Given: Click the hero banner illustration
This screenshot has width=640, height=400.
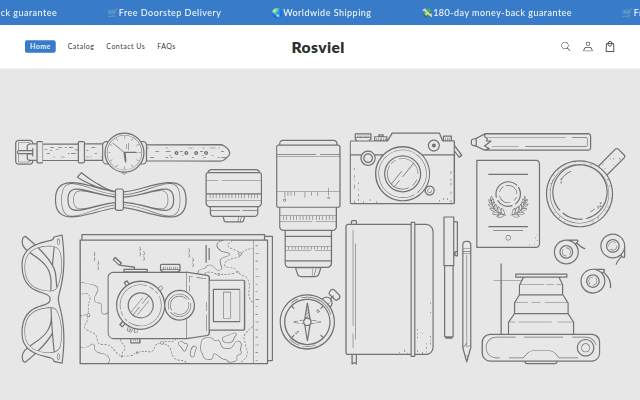Looking at the screenshot, I should click(320, 234).
